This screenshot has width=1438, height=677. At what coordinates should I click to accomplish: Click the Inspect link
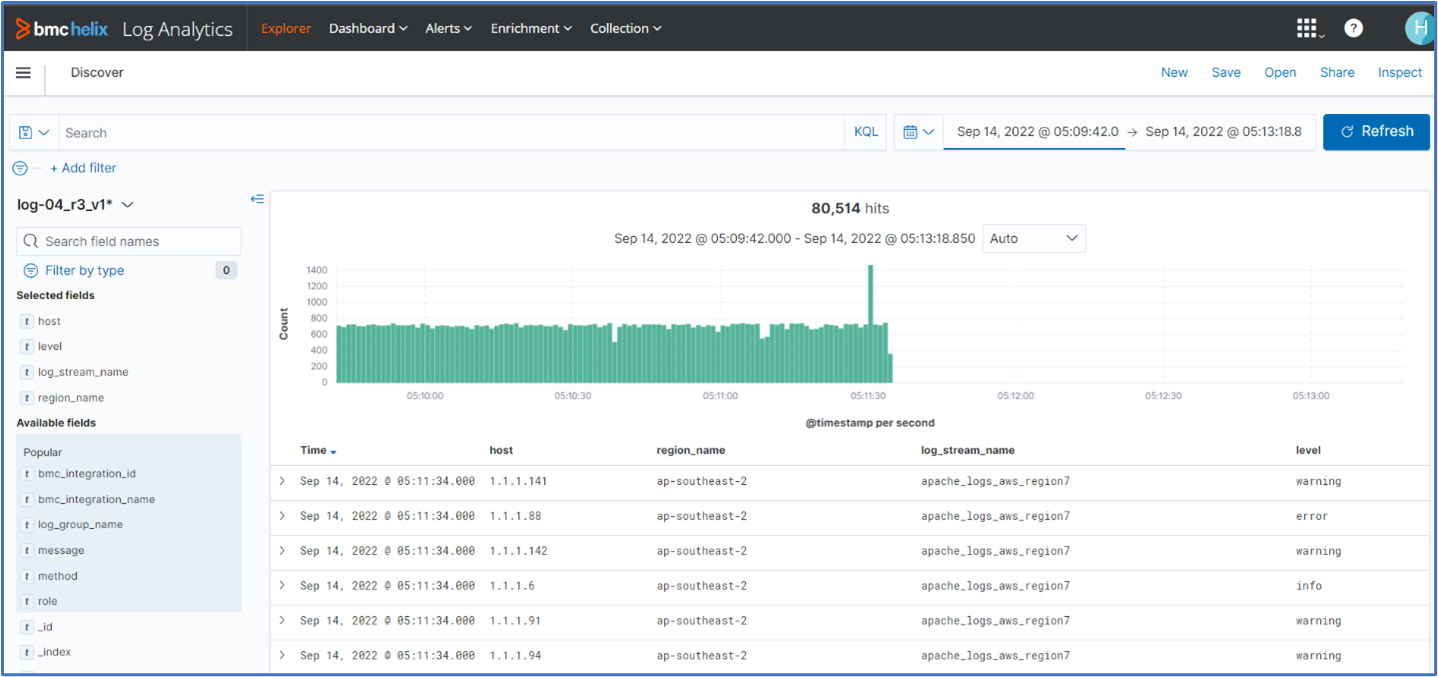tap(1400, 72)
